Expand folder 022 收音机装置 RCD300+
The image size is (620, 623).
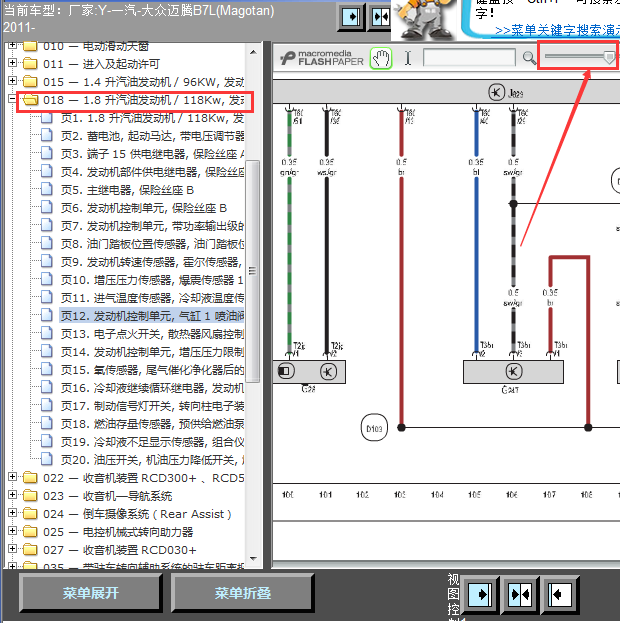coord(12,476)
